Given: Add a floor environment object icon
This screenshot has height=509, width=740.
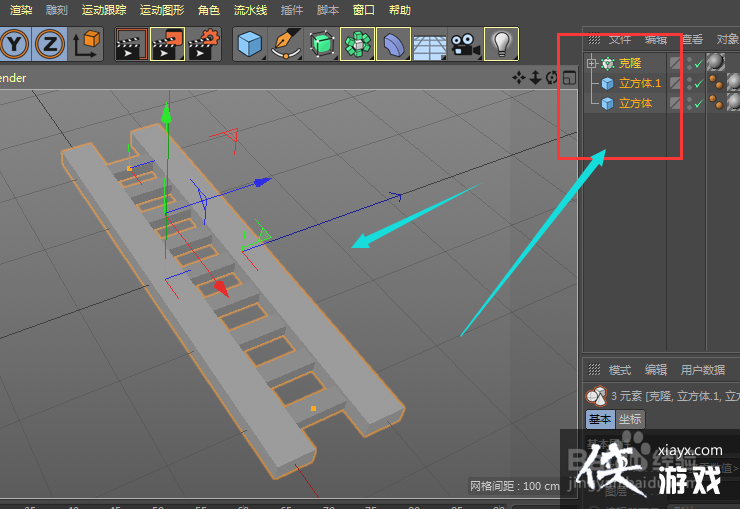Looking at the screenshot, I should pyautogui.click(x=429, y=44).
